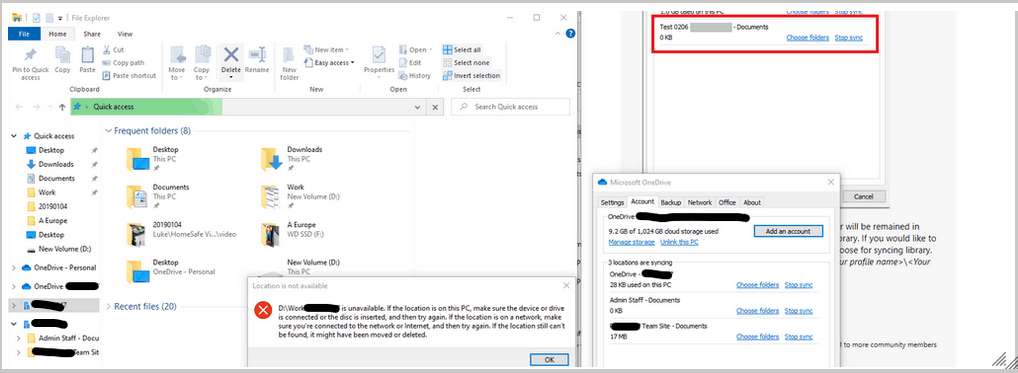Switch to the Share ribbon tab

pyautogui.click(x=92, y=34)
